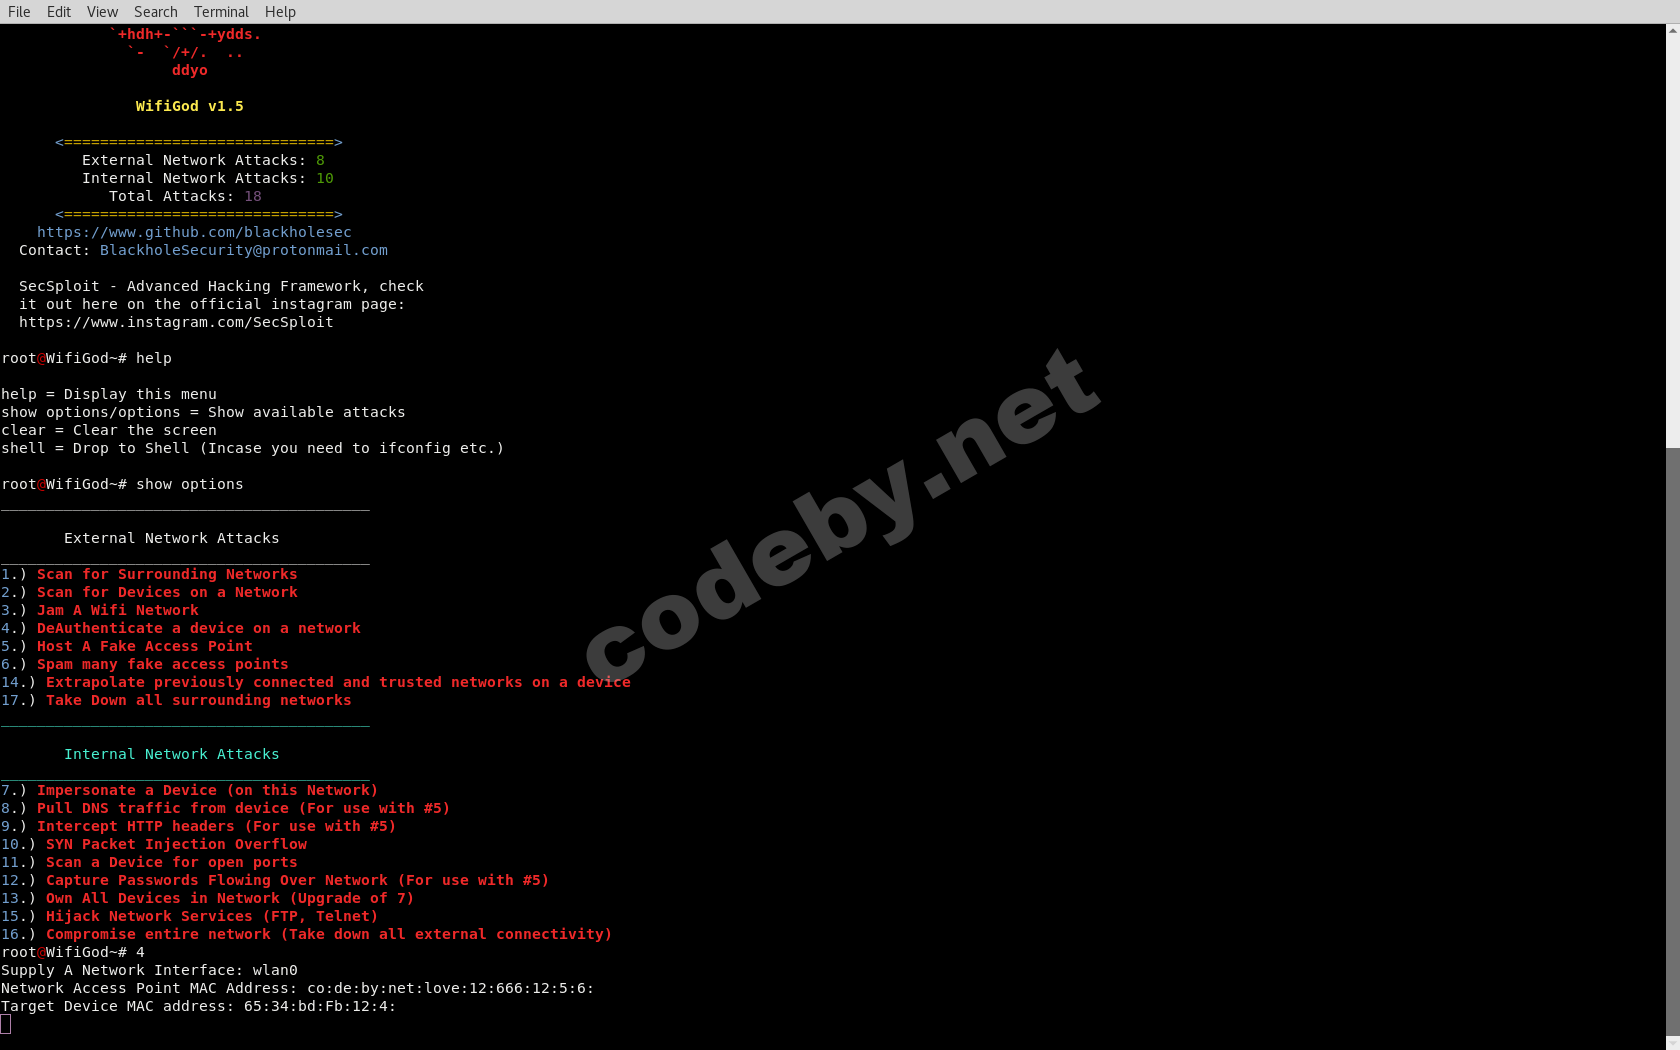Open the Search menu
This screenshot has width=1680, height=1050.
pos(156,12)
